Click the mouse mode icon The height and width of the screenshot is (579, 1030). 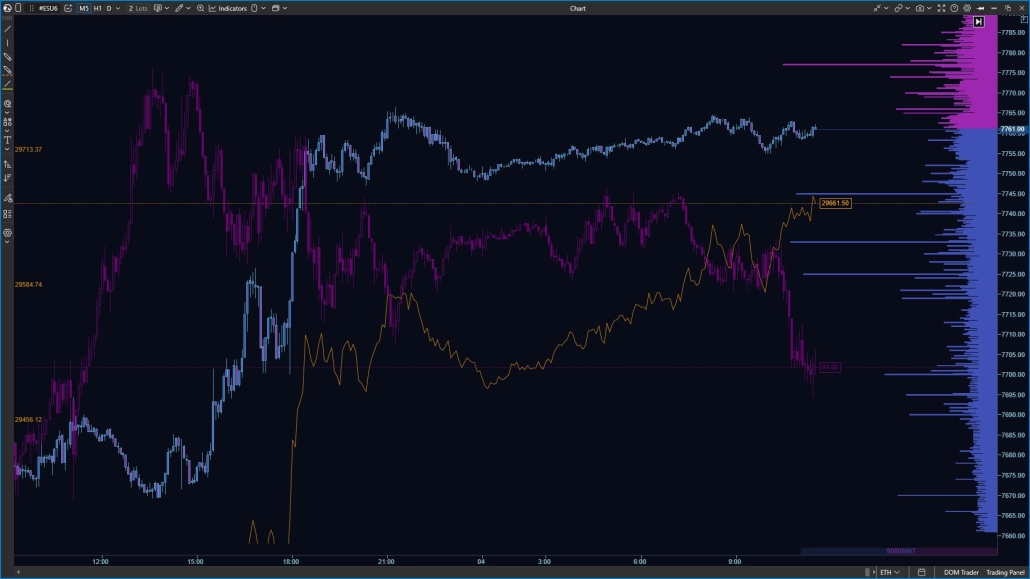[254, 9]
